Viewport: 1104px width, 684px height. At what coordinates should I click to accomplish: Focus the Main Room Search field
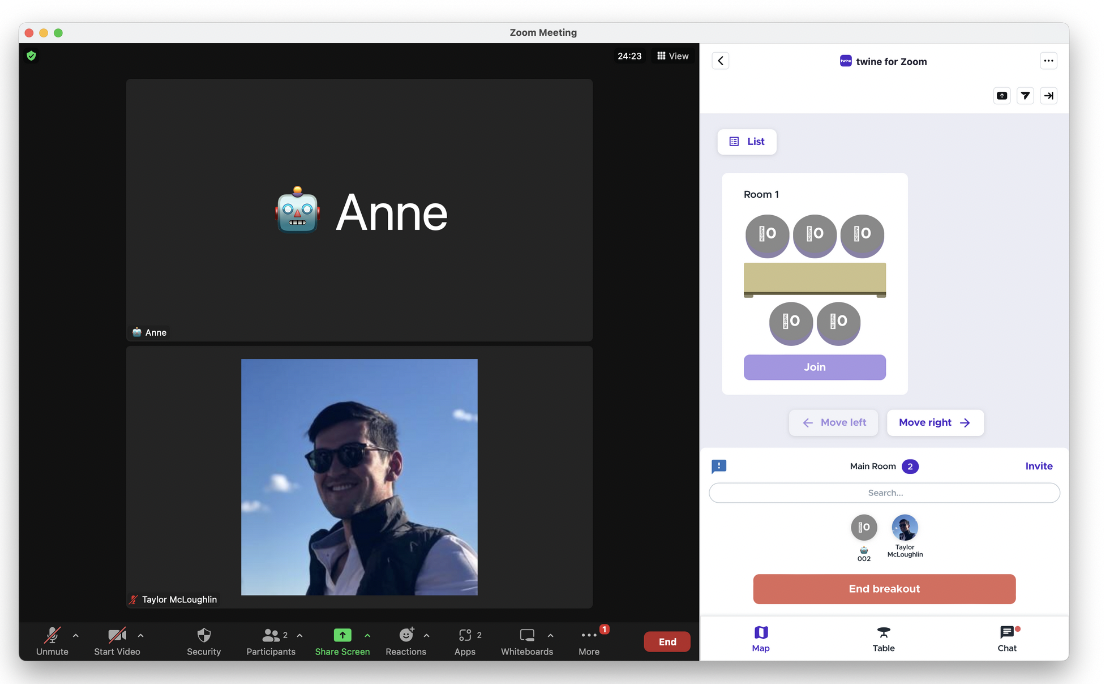(x=884, y=493)
